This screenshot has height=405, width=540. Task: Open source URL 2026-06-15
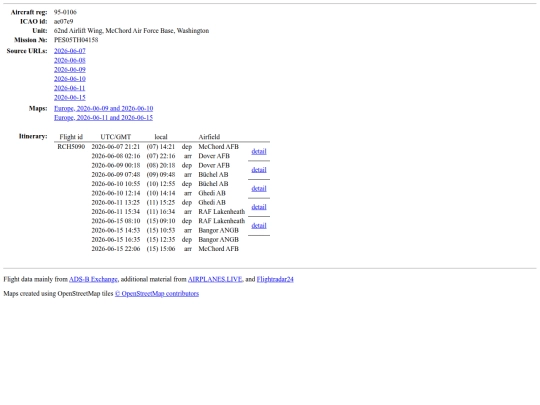point(70,97)
